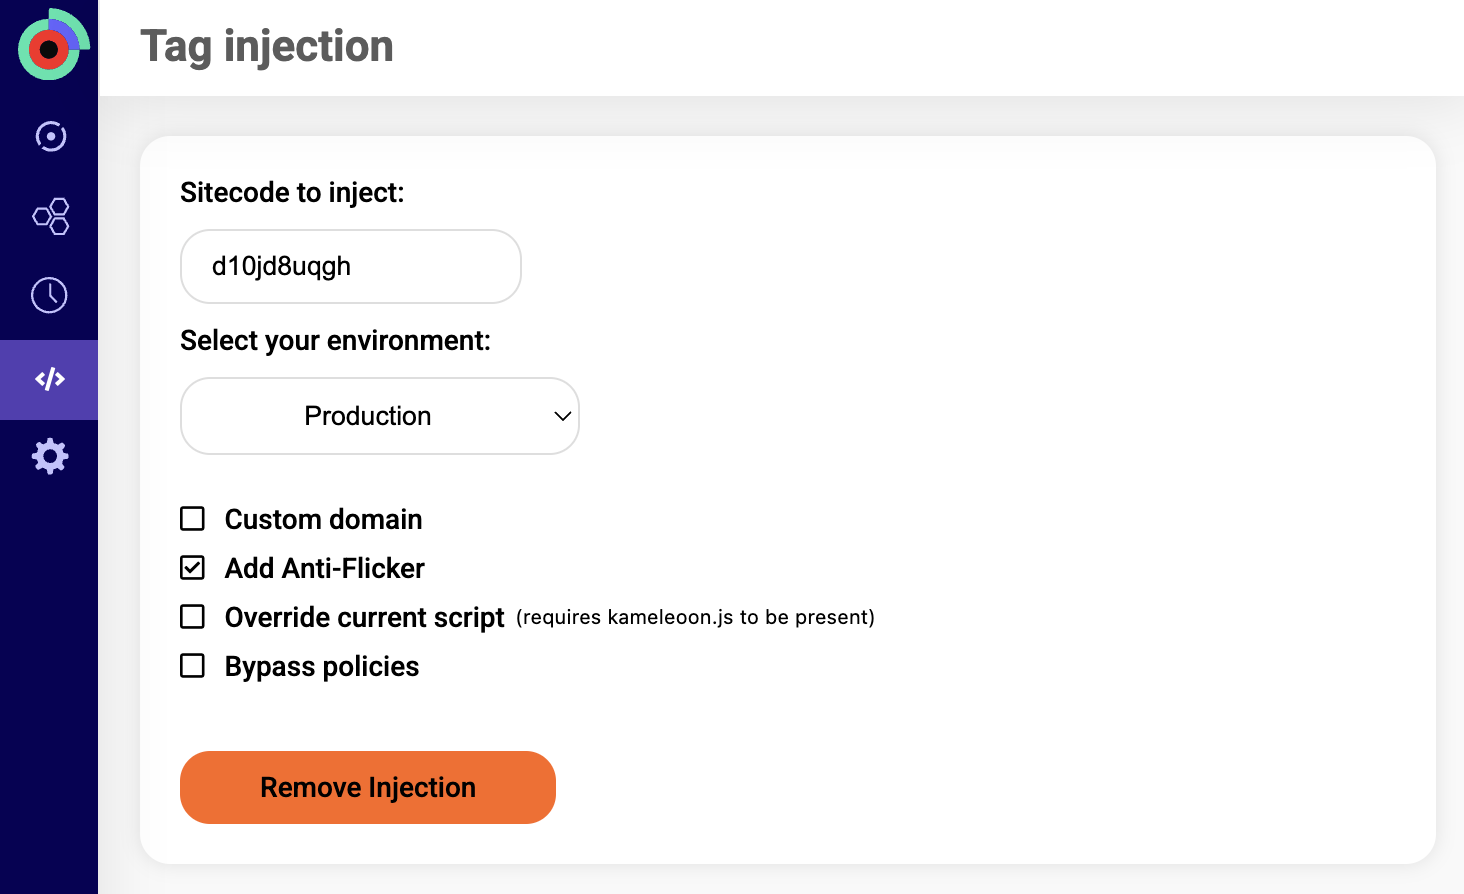Open the hexagons icon in the sidebar
1464x894 pixels.
(50, 216)
